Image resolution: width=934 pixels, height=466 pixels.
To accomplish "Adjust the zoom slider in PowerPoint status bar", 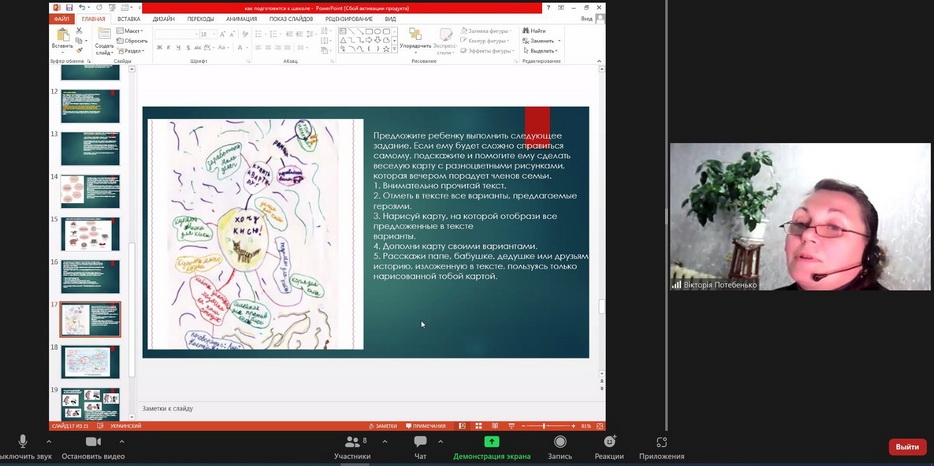I will pos(545,426).
